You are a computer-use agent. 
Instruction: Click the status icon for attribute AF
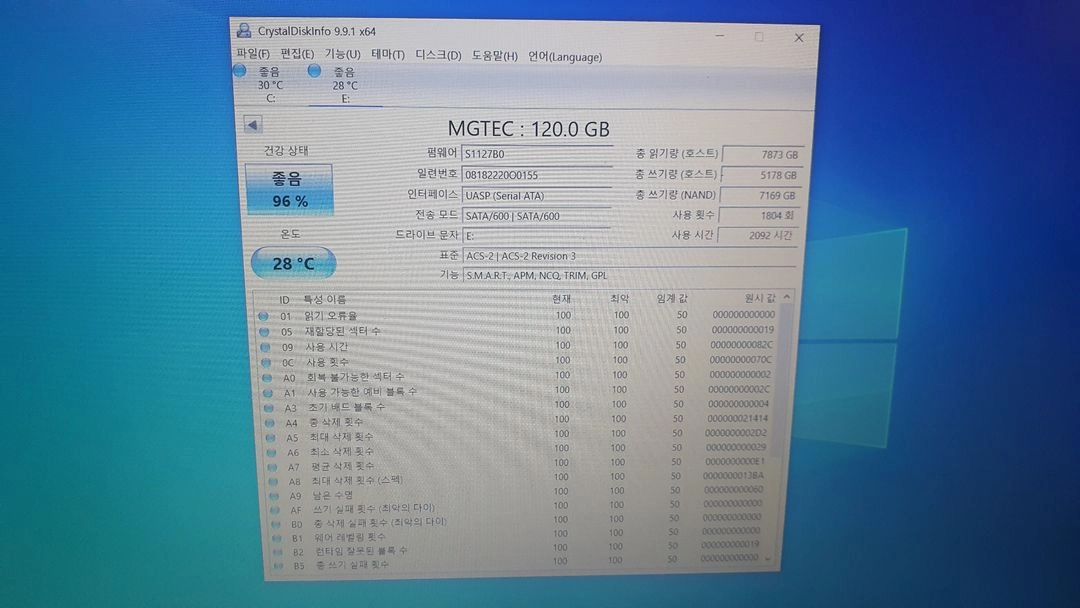tap(276, 510)
